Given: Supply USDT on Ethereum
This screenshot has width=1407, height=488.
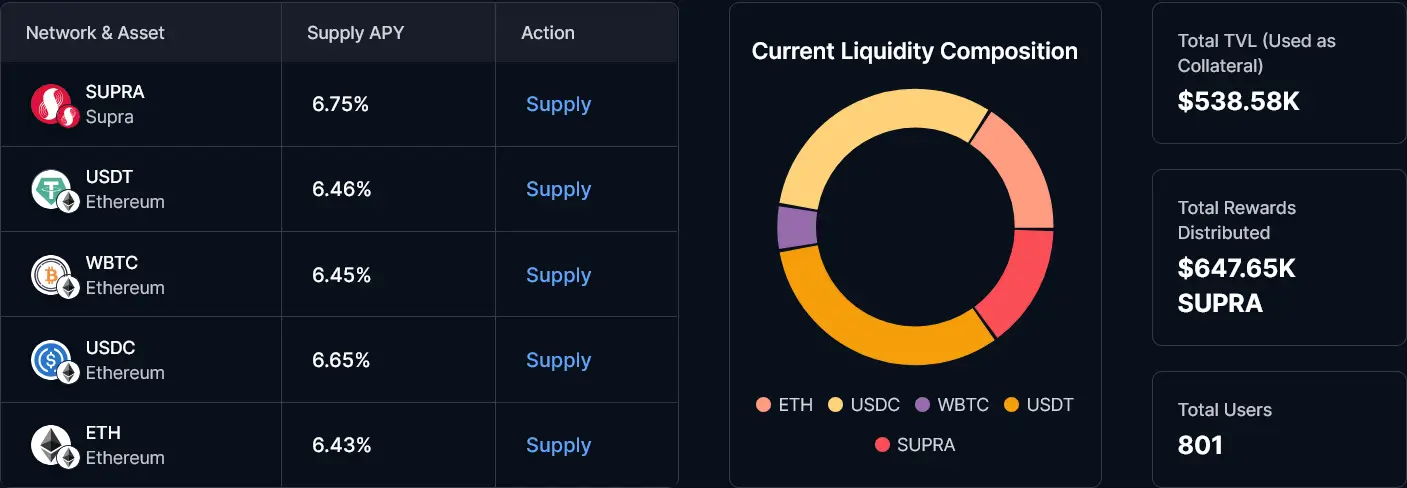Looking at the screenshot, I should (558, 189).
